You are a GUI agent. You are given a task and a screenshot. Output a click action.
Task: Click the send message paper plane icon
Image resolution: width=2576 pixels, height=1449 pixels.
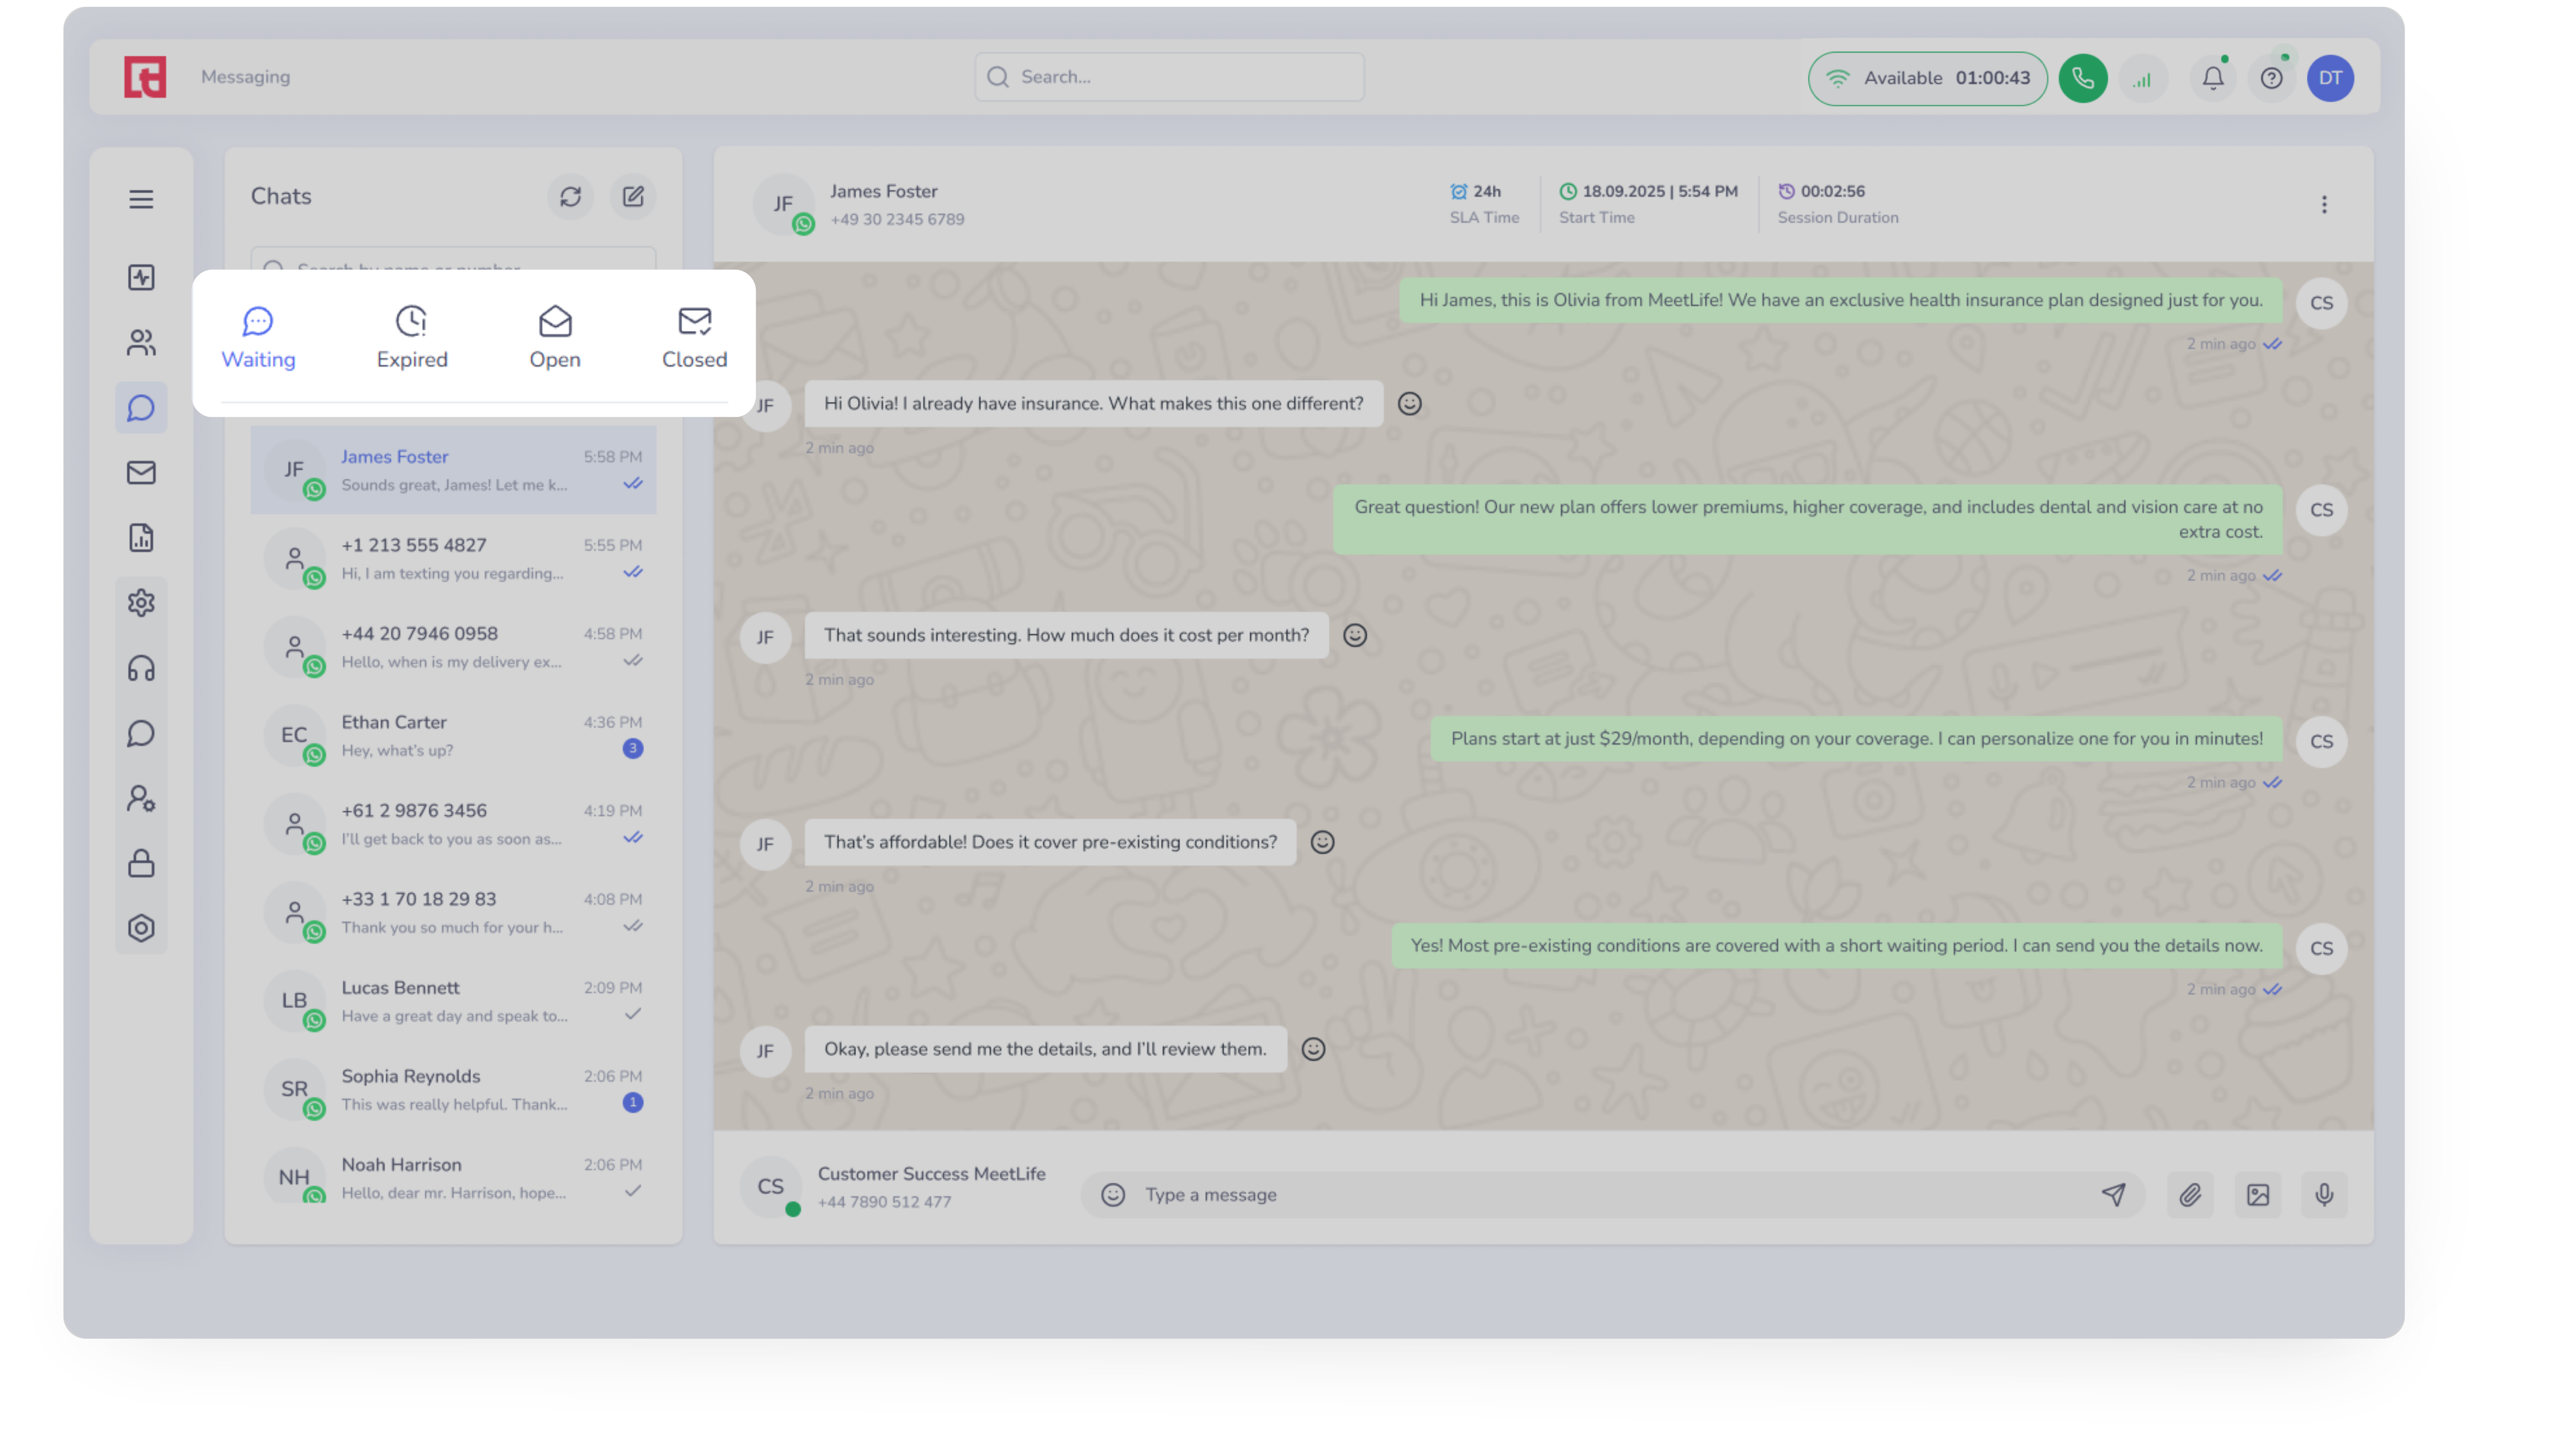(x=2113, y=1195)
